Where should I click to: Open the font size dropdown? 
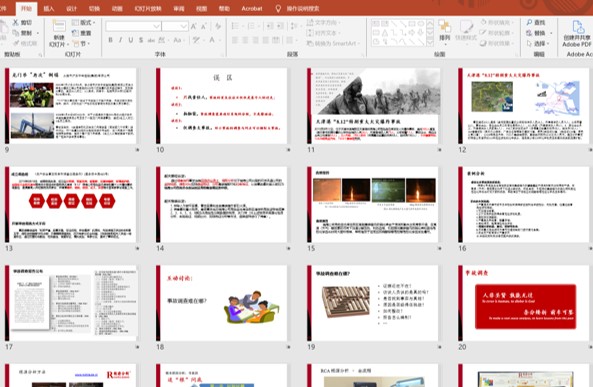coord(183,26)
